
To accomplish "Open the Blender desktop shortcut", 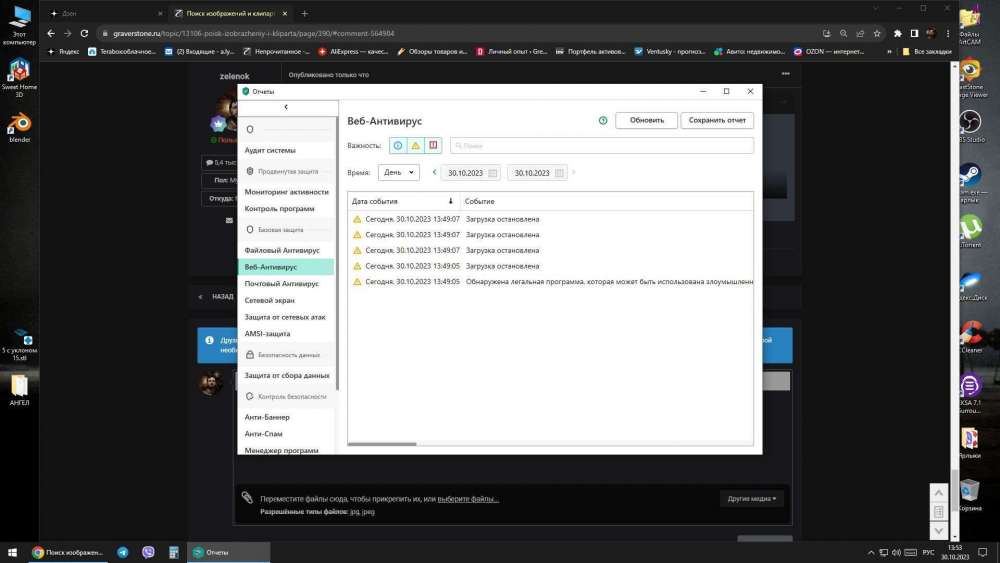I will 18,125.
